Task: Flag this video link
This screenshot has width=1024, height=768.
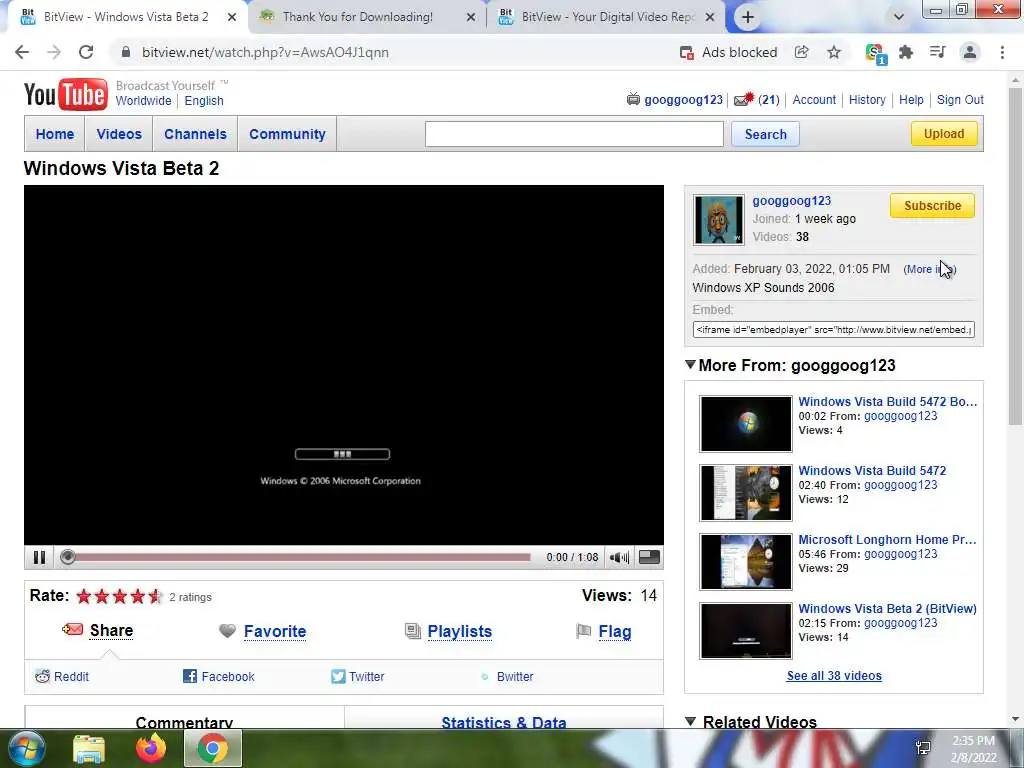Action: pyautogui.click(x=615, y=632)
